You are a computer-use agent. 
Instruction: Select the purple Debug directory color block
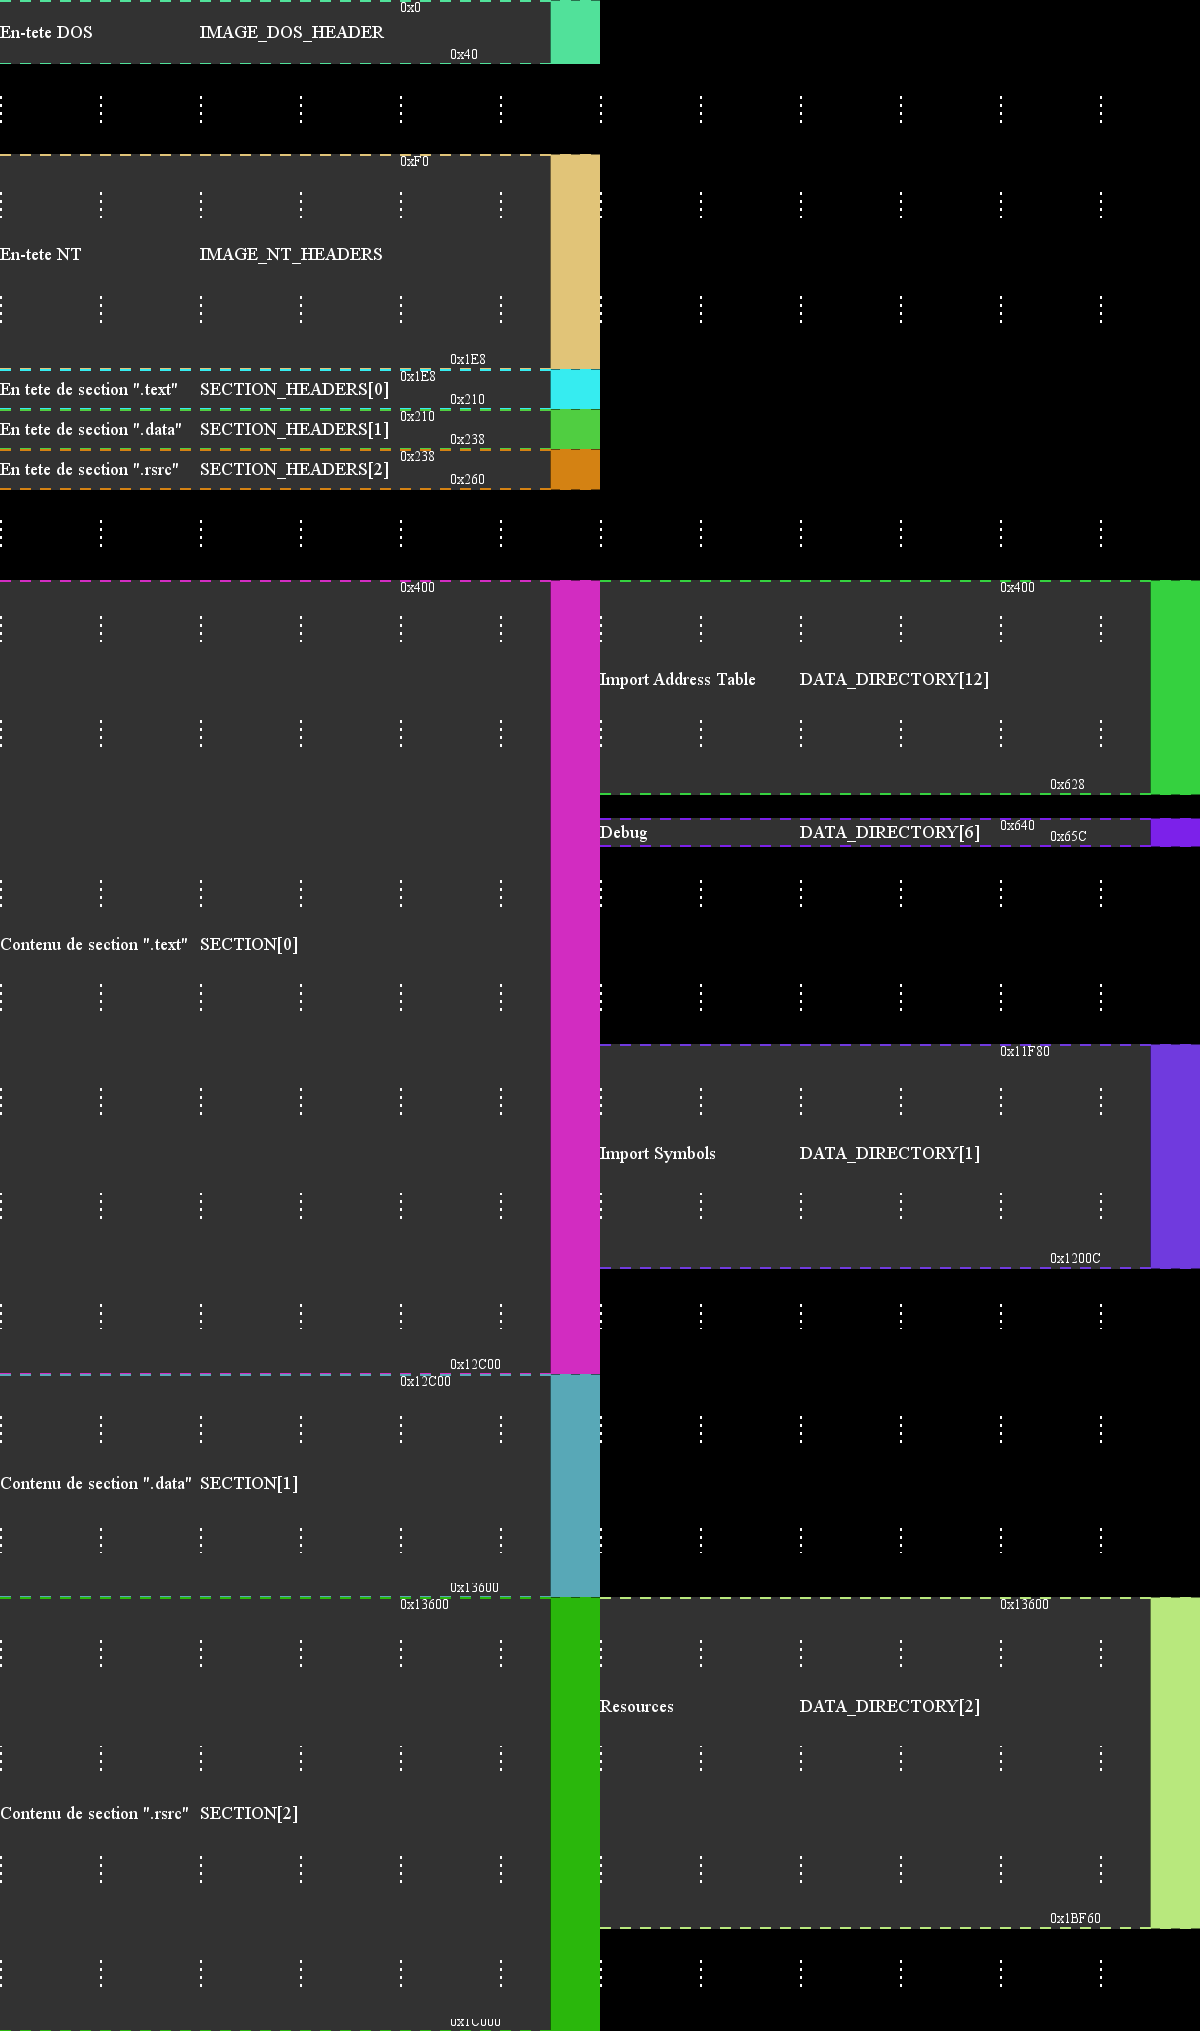tap(1175, 832)
